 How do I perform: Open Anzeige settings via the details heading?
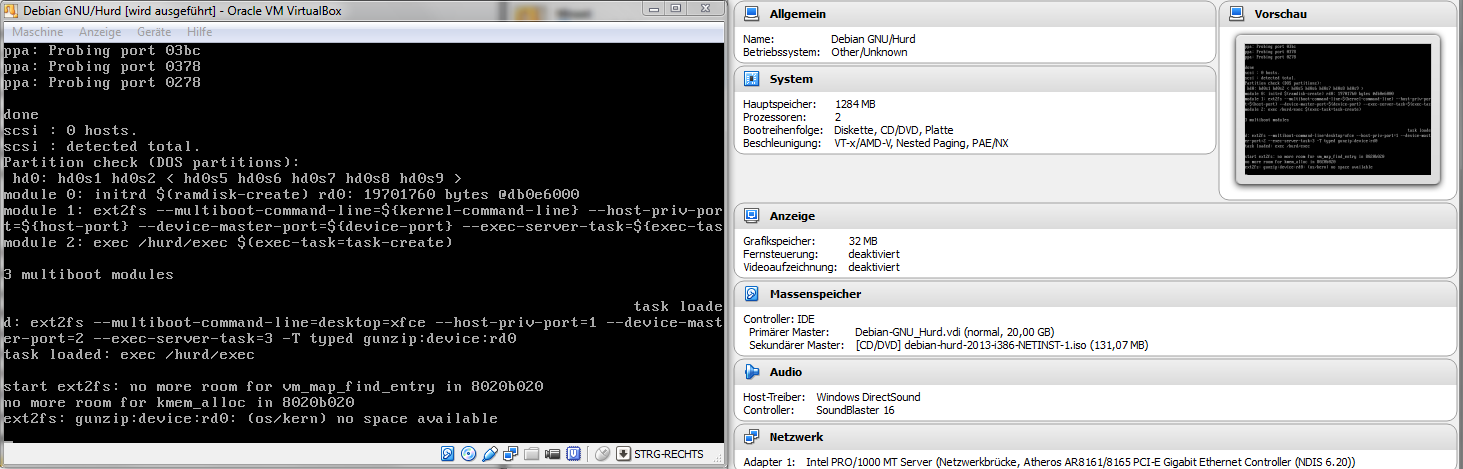pyautogui.click(x=790, y=216)
